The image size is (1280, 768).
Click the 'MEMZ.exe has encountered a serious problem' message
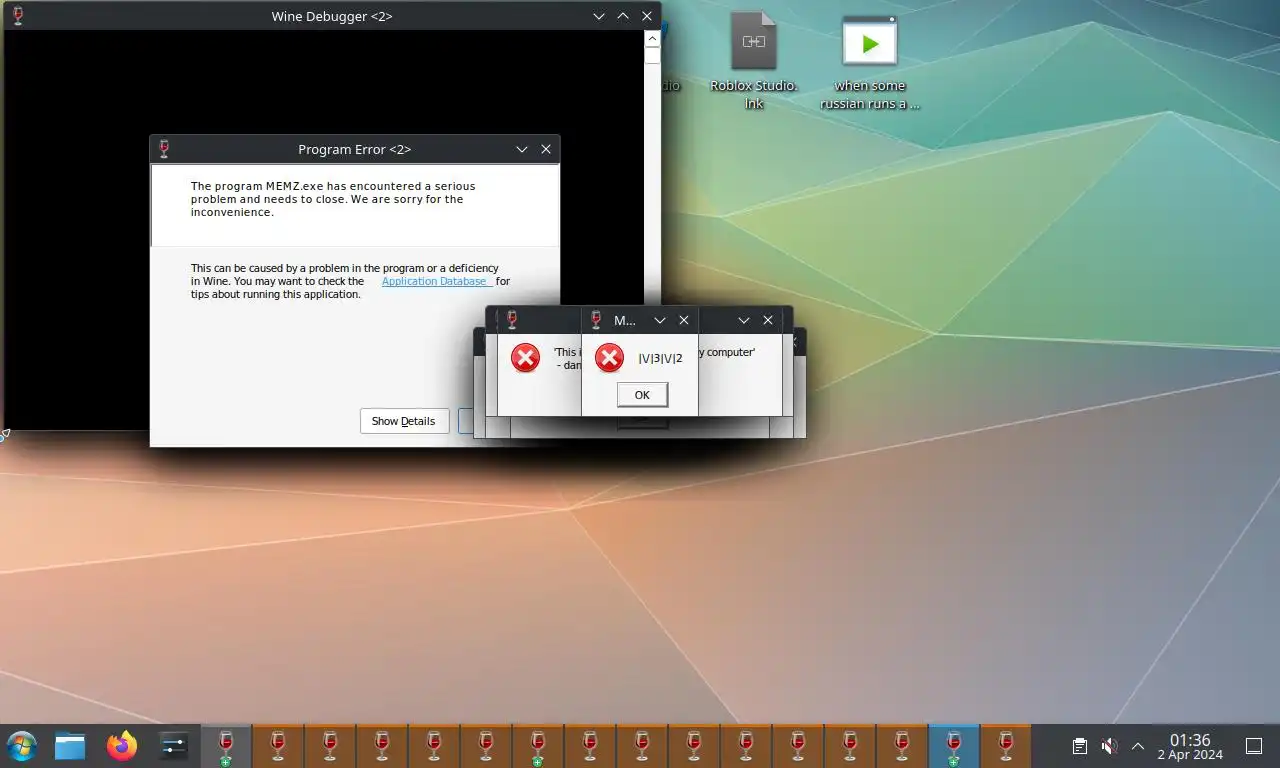coord(333,199)
